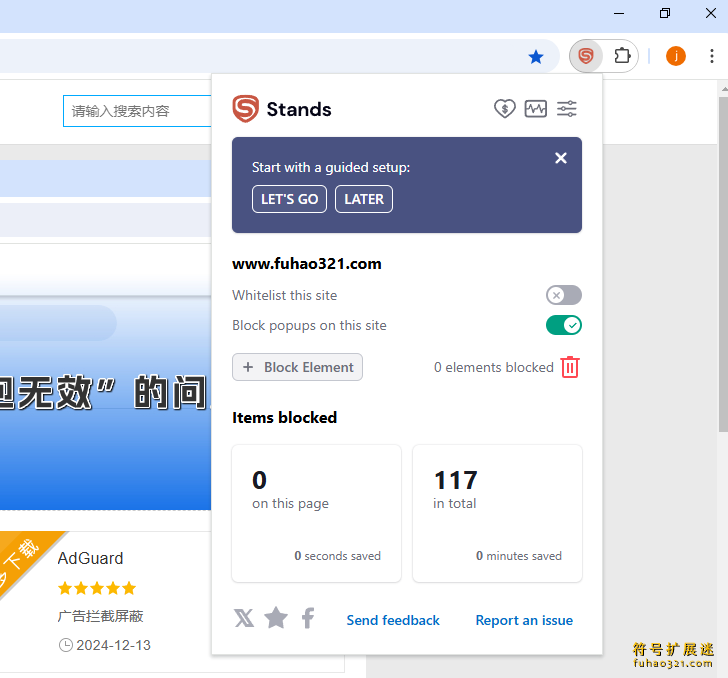Click the red trash icon
Image resolution: width=728 pixels, height=678 pixels.
pyautogui.click(x=570, y=367)
